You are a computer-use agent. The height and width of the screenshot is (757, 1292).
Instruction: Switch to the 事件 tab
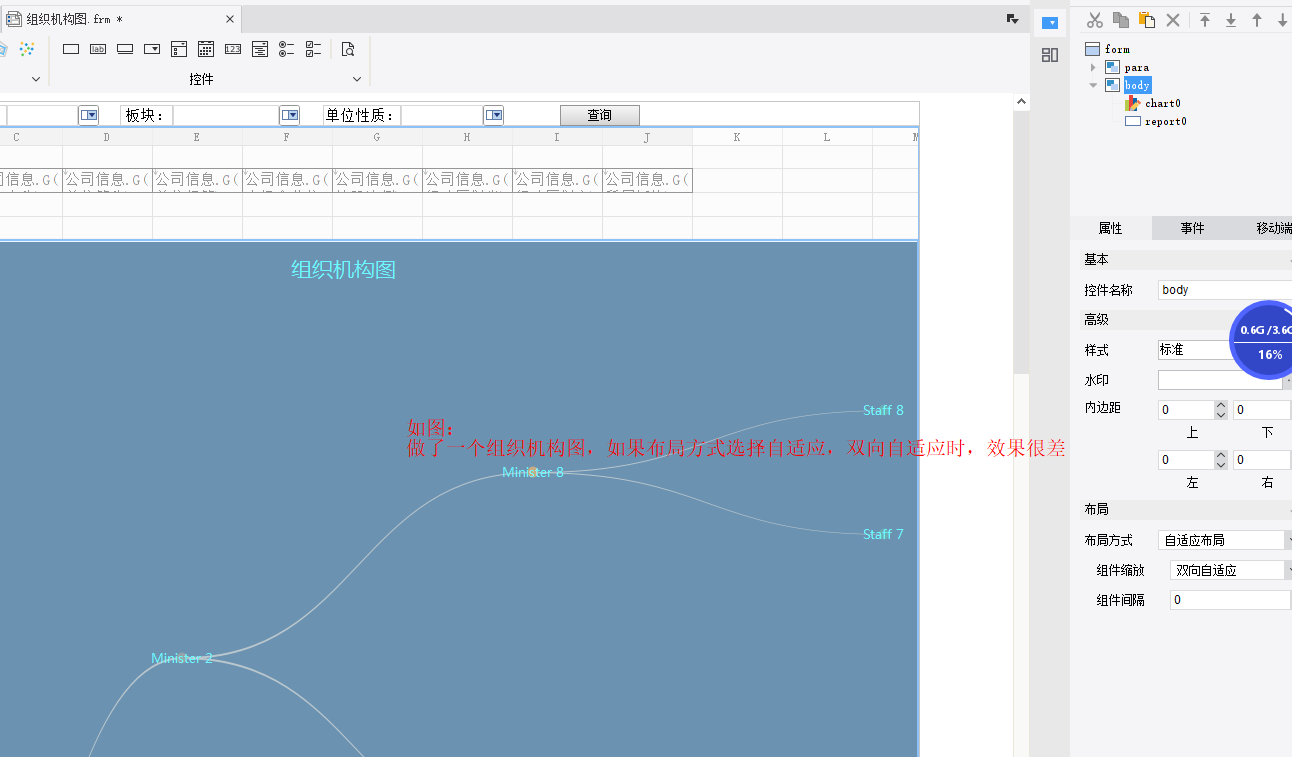tap(1192, 228)
